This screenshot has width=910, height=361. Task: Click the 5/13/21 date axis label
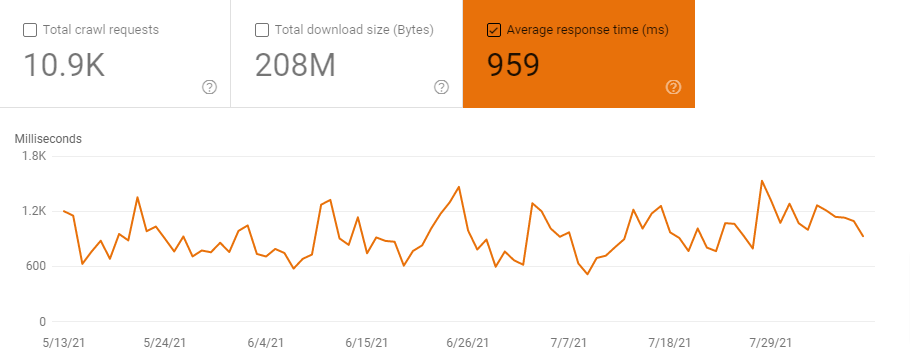64,343
